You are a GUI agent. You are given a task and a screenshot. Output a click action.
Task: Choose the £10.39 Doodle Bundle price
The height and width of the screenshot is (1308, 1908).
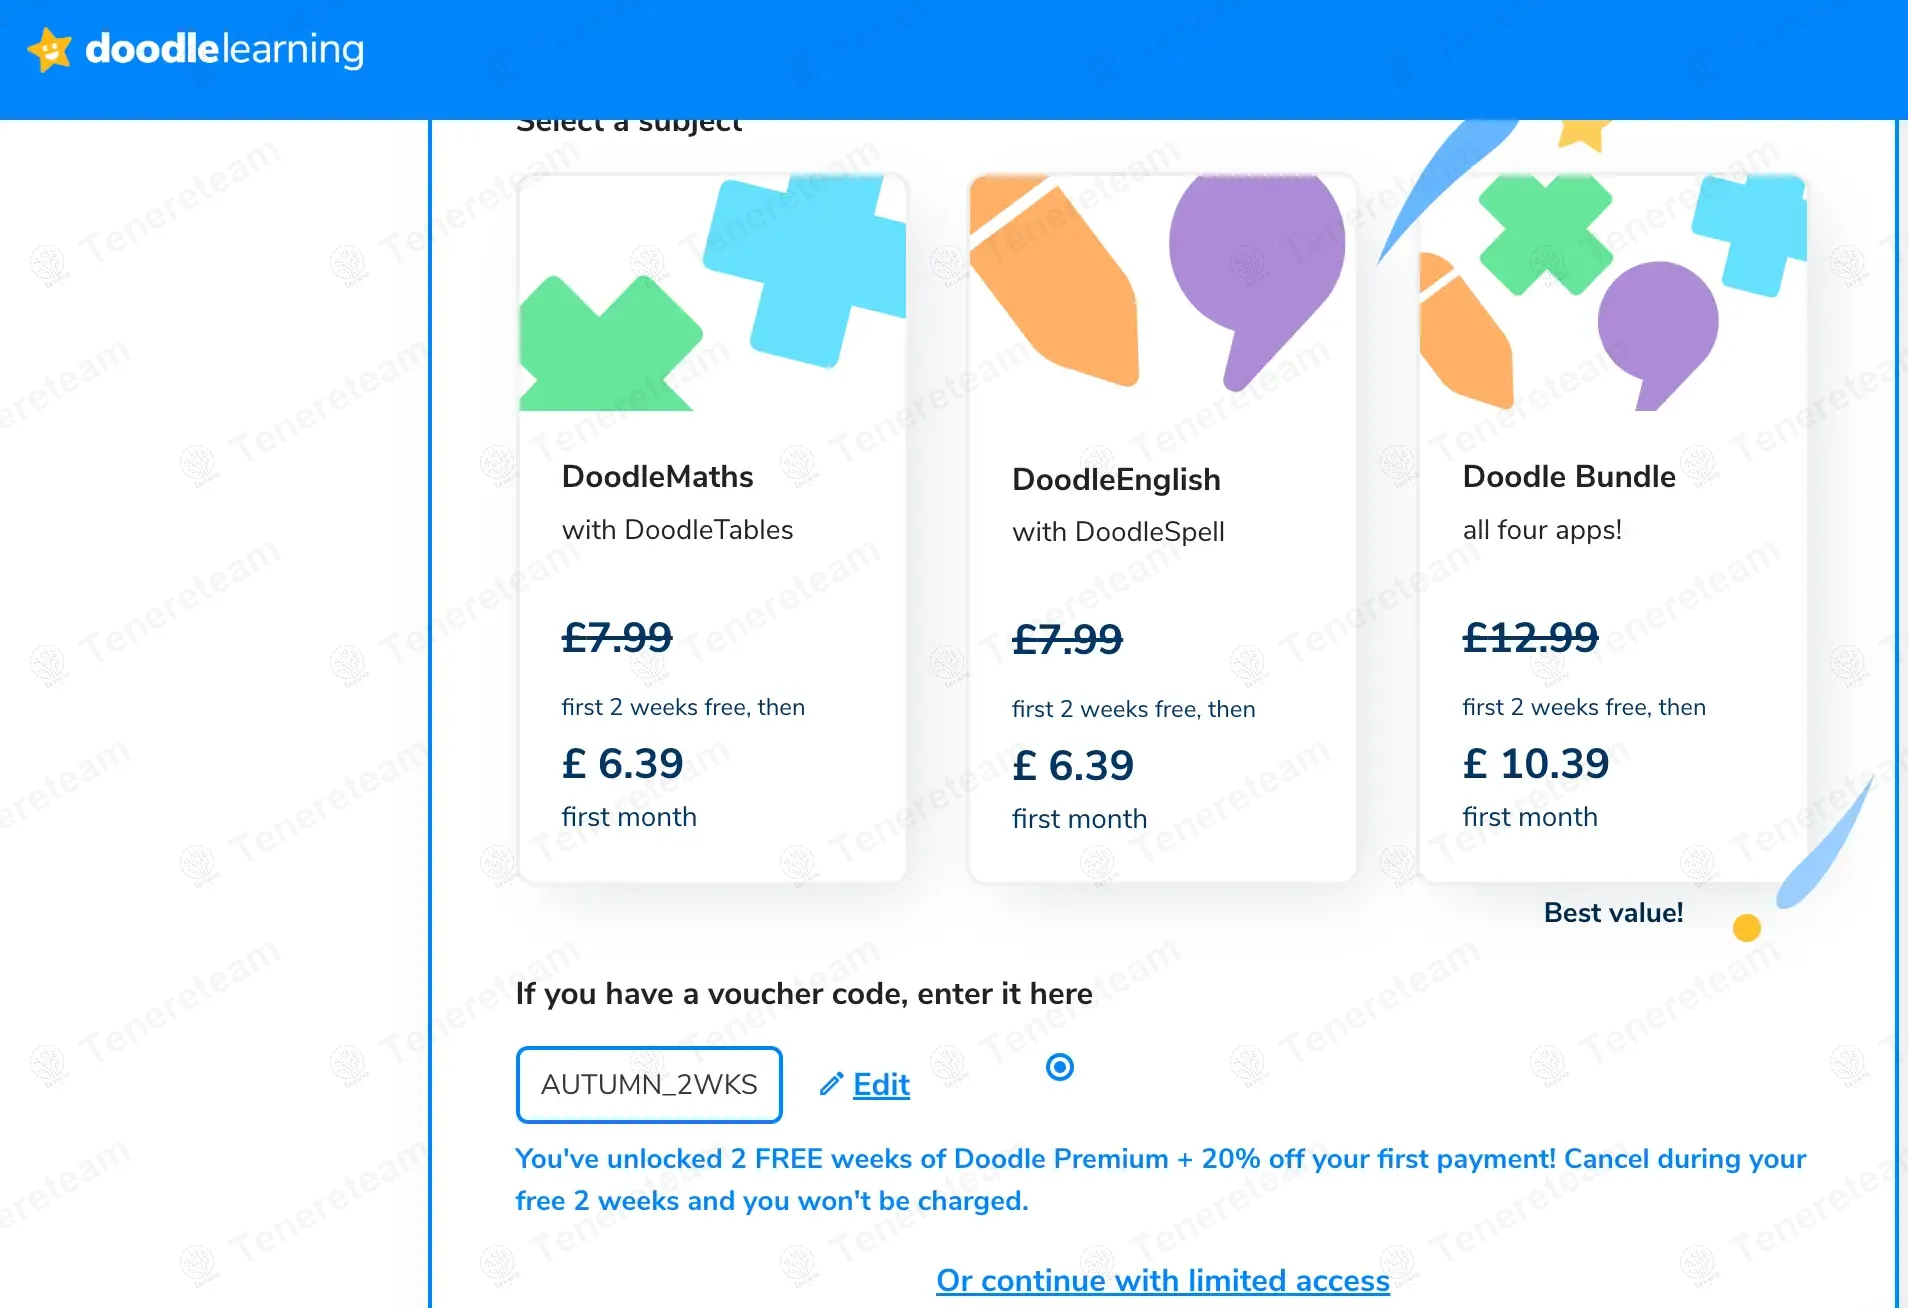pyautogui.click(x=1535, y=764)
